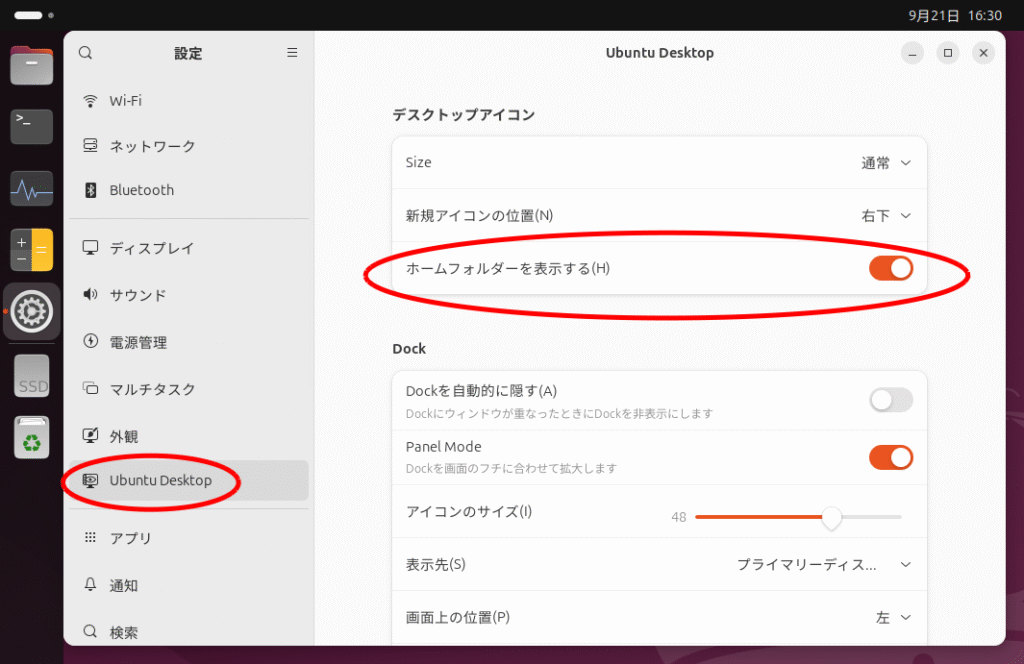Click the monitor icon beside ディスプレイ

click(90, 247)
